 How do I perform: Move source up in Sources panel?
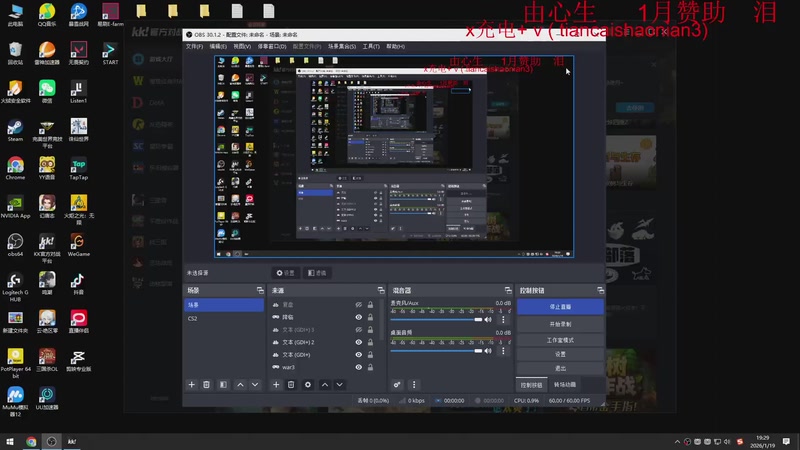point(324,385)
